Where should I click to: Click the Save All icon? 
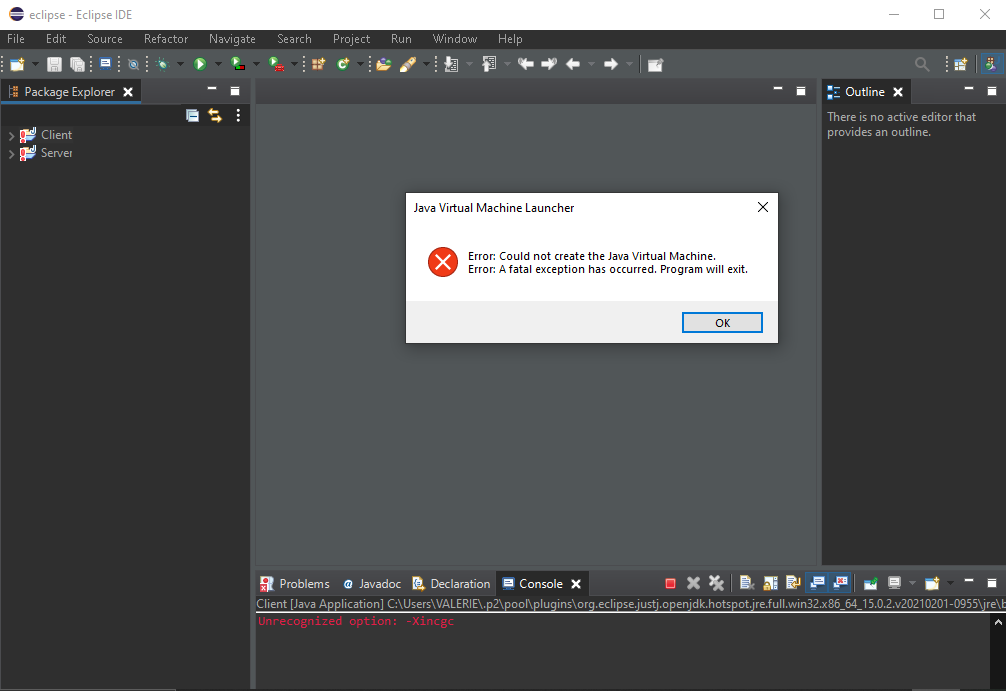pyautogui.click(x=77, y=64)
